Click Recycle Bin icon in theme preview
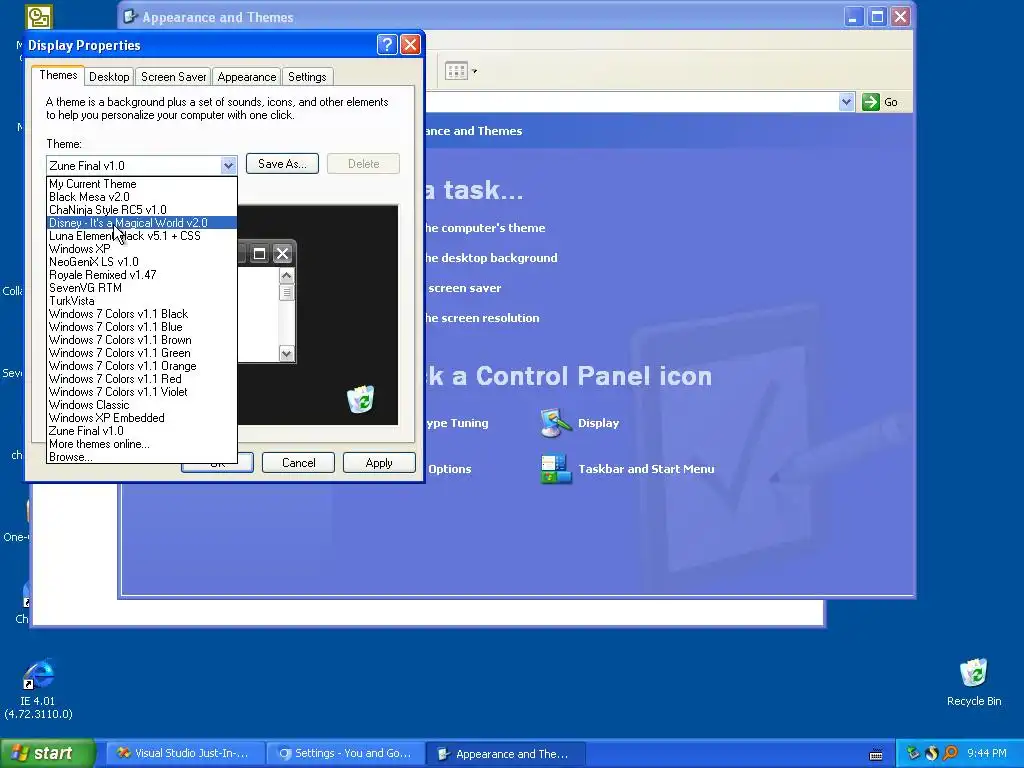Screen dimensions: 1024x768 click(360, 399)
